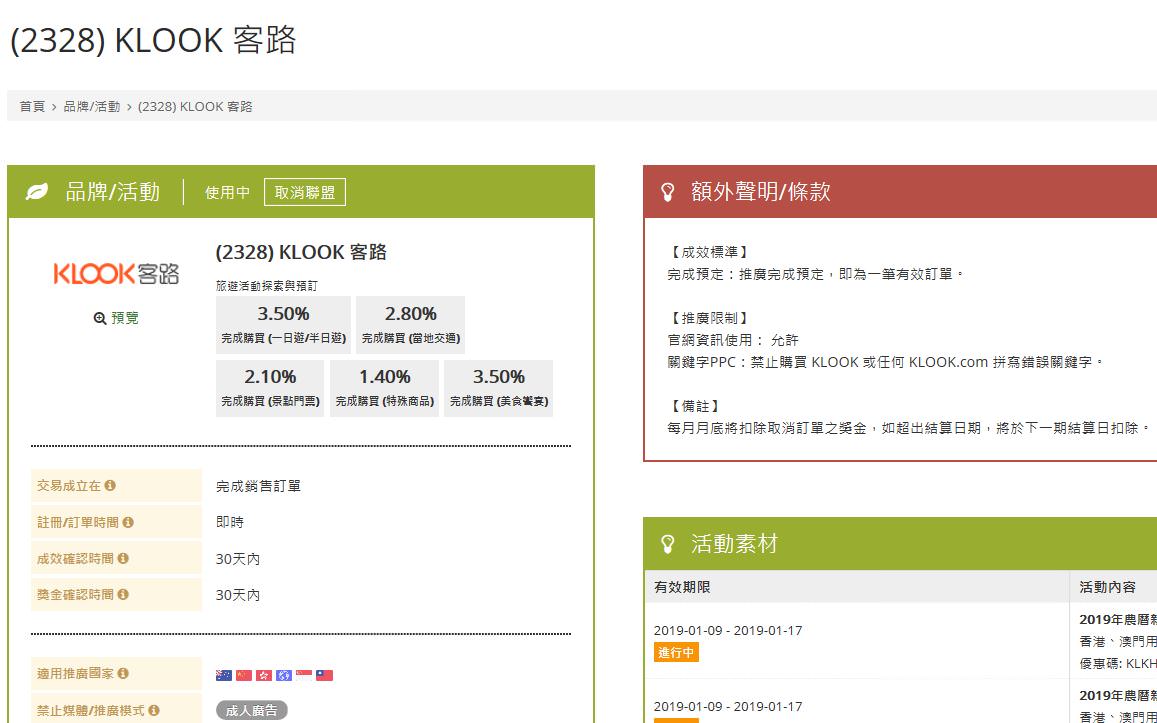Viewport: 1157px width, 723px height.
Task: Click the 3.50% 一日遊/半日遊 commission tile
Action: pyautogui.click(x=283, y=325)
